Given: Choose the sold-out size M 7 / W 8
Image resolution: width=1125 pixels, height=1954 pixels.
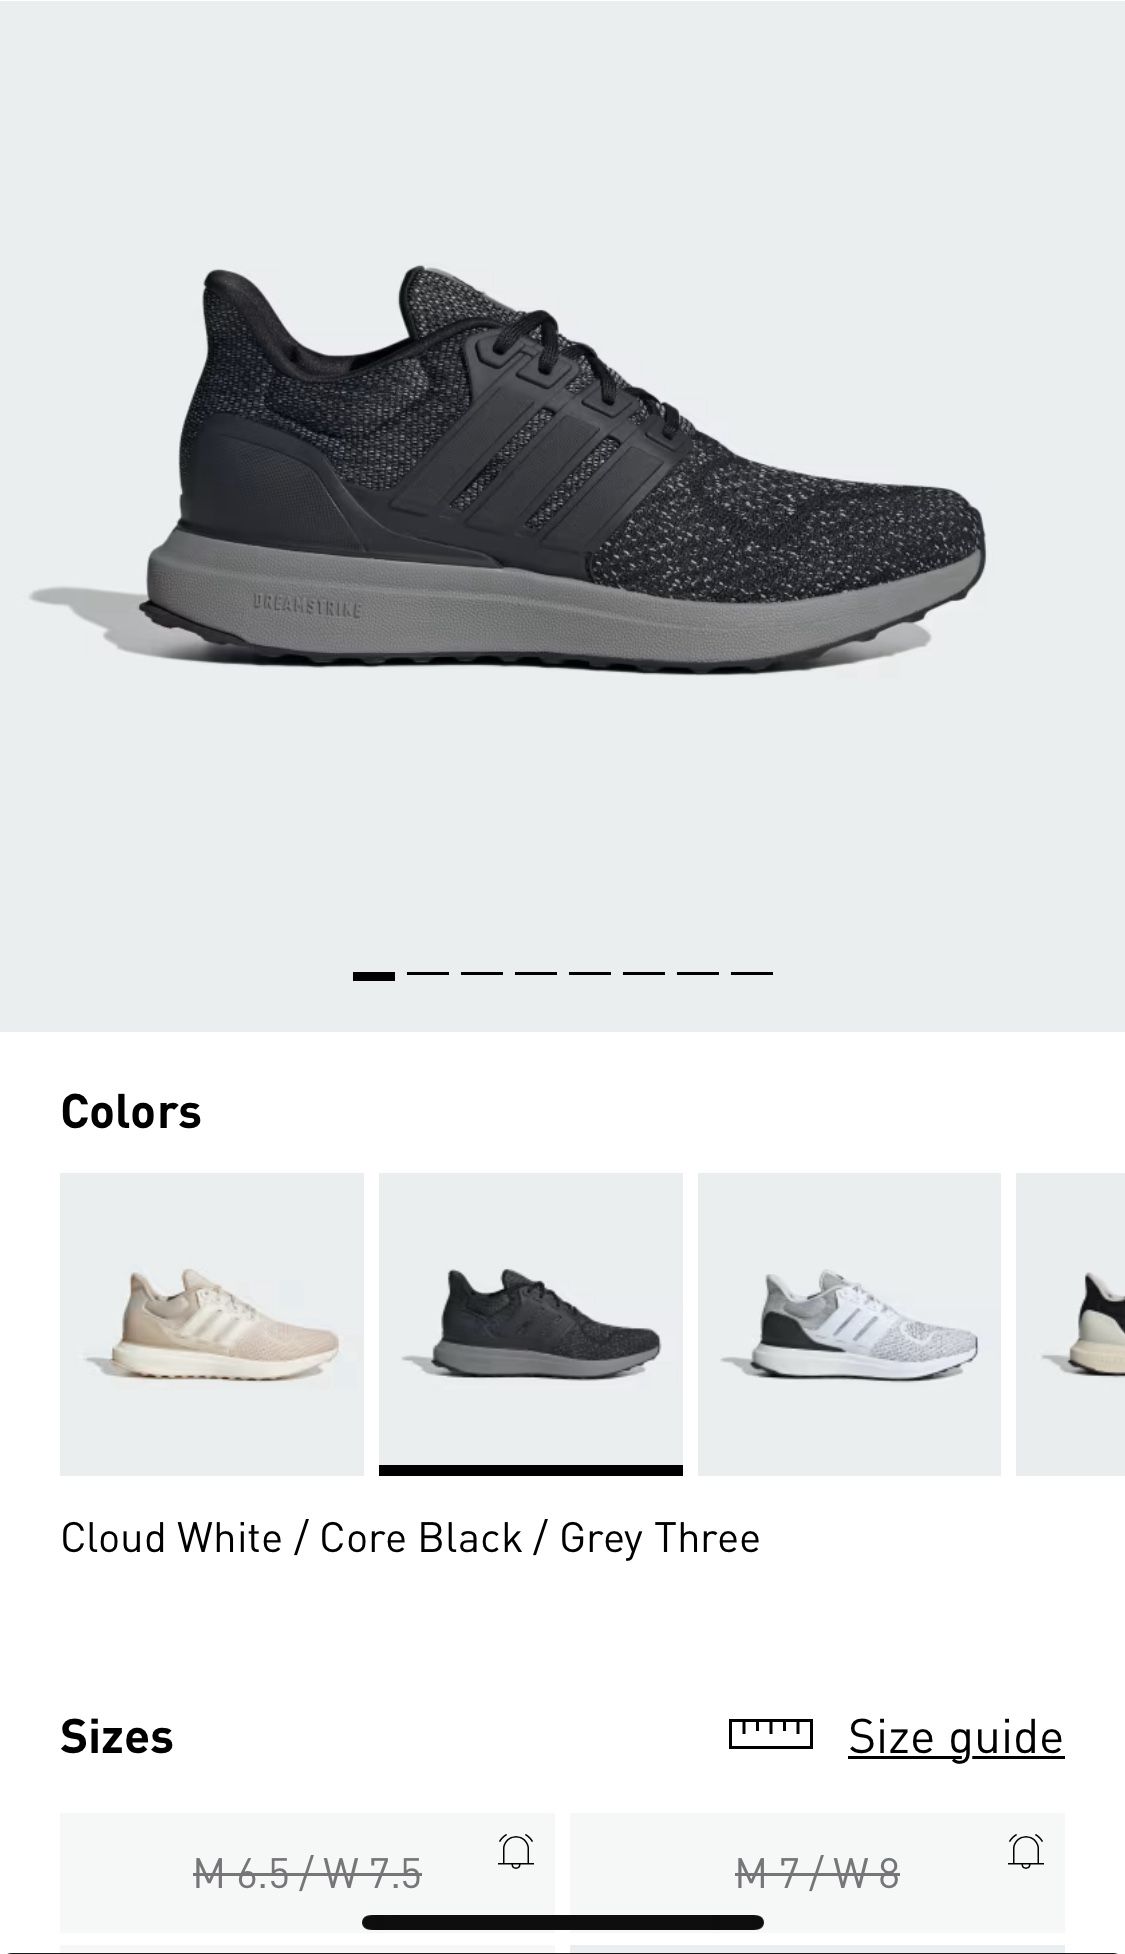Looking at the screenshot, I should click(817, 1872).
